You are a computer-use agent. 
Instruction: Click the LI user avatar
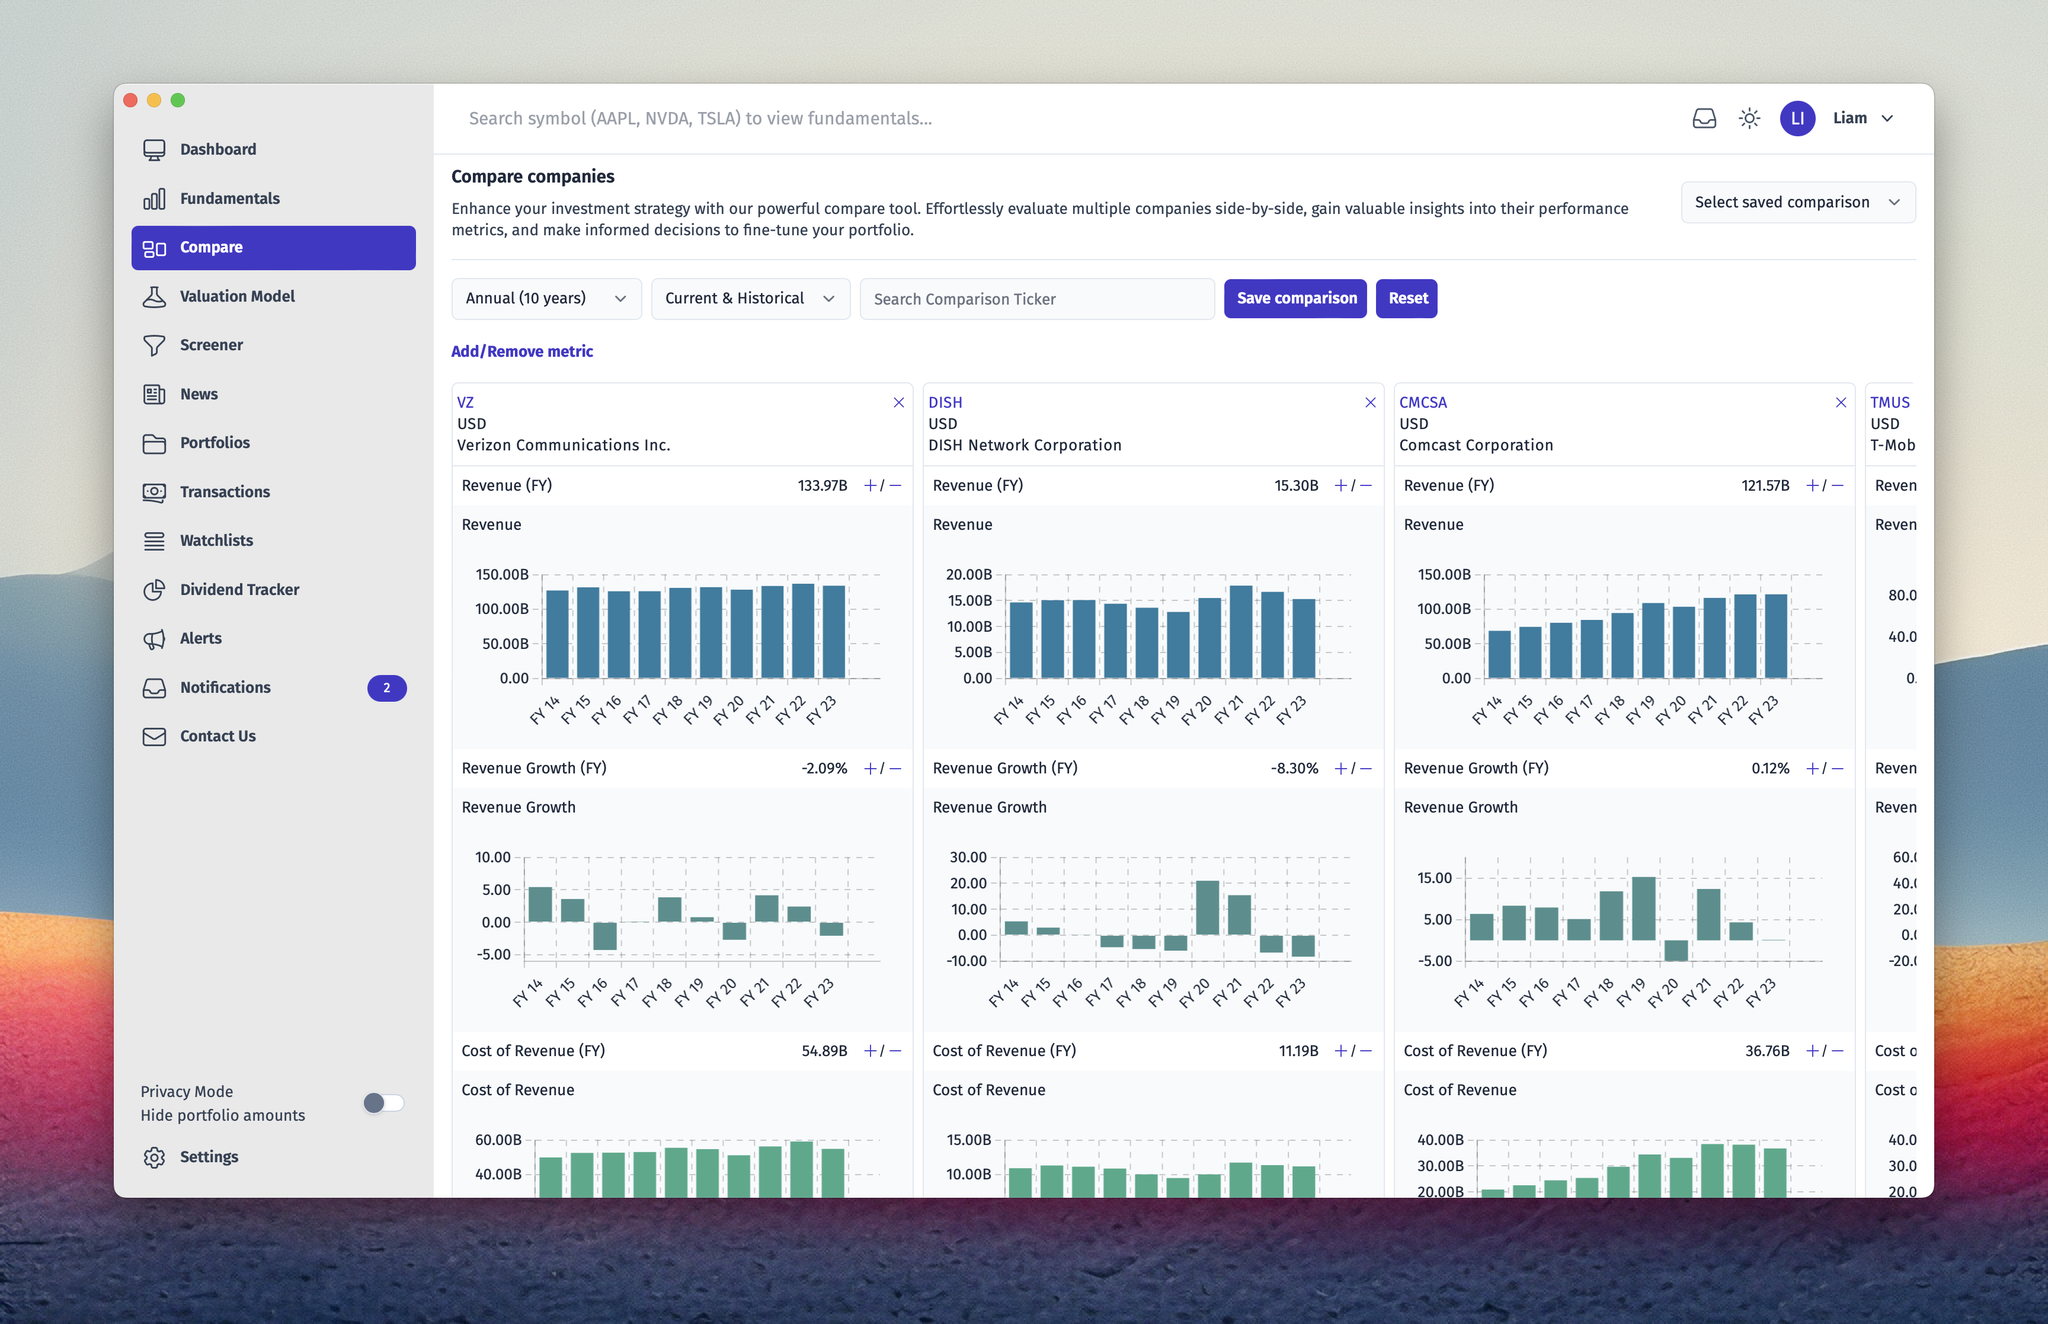point(1797,119)
